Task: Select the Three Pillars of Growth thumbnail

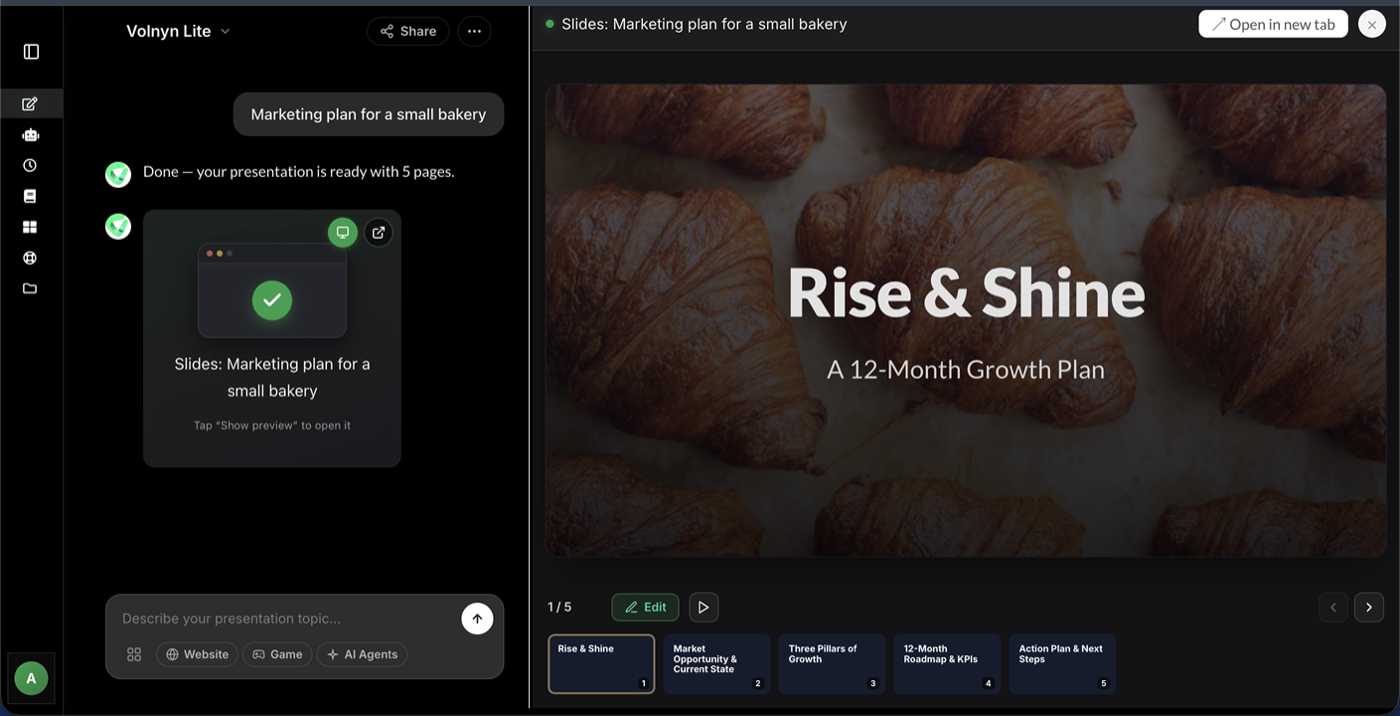Action: pyautogui.click(x=832, y=664)
